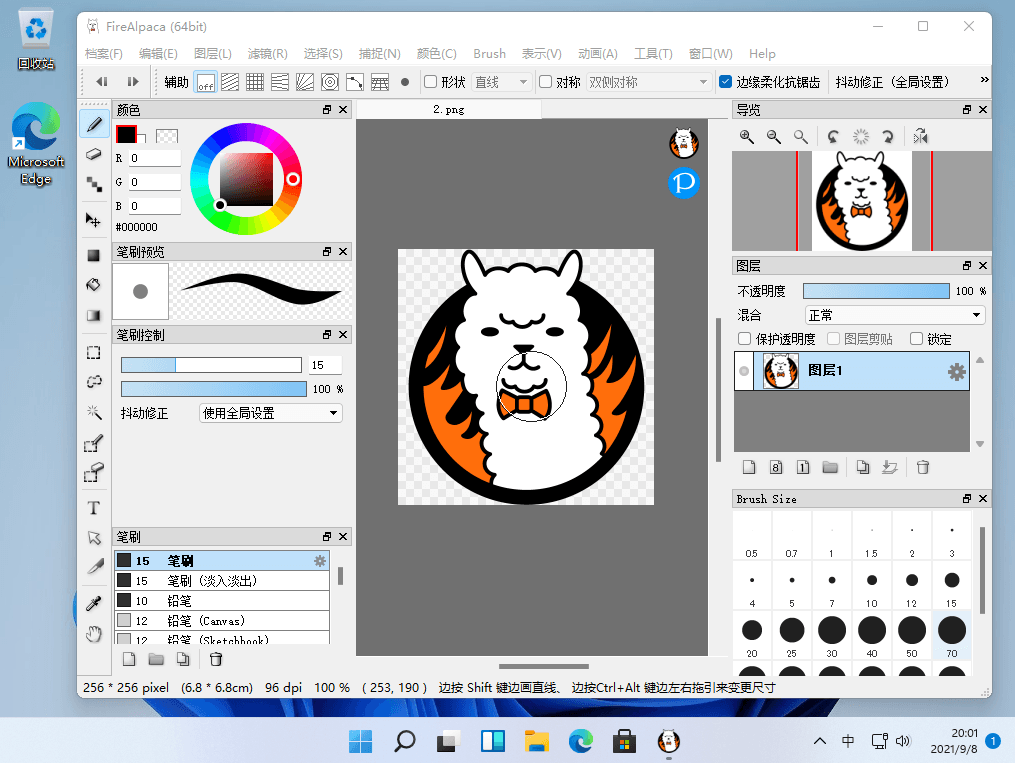Screen dimensions: 1015x763
Task: Enable parallel lines snap
Action: pyautogui.click(x=230, y=82)
